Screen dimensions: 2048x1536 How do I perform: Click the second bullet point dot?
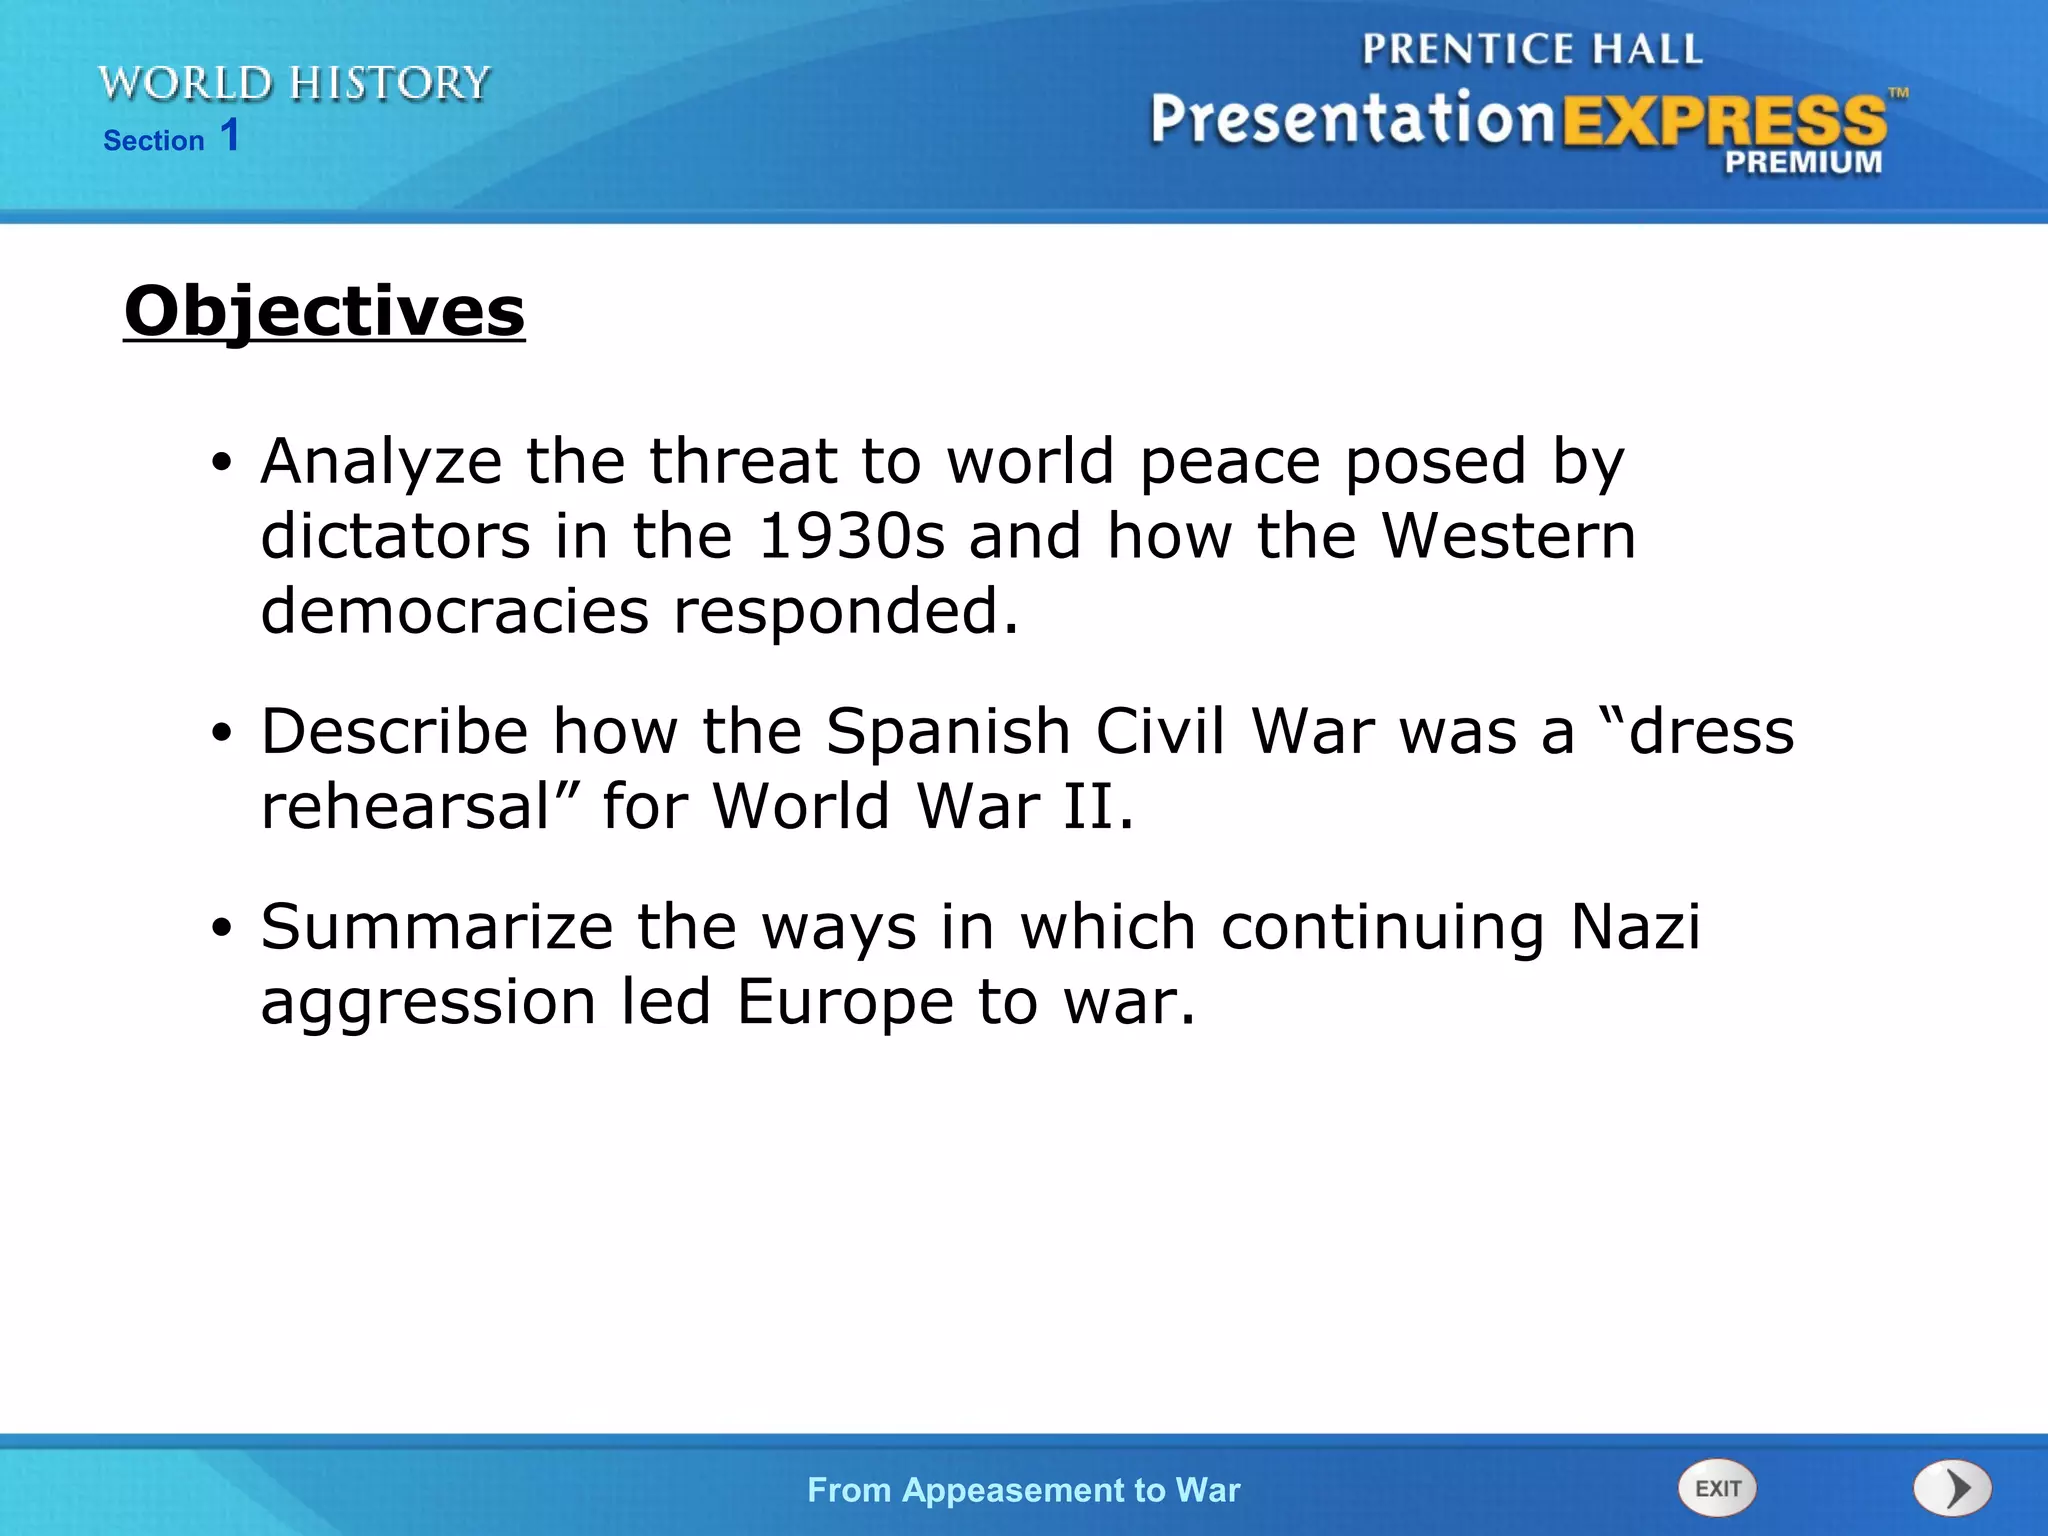pyautogui.click(x=221, y=733)
